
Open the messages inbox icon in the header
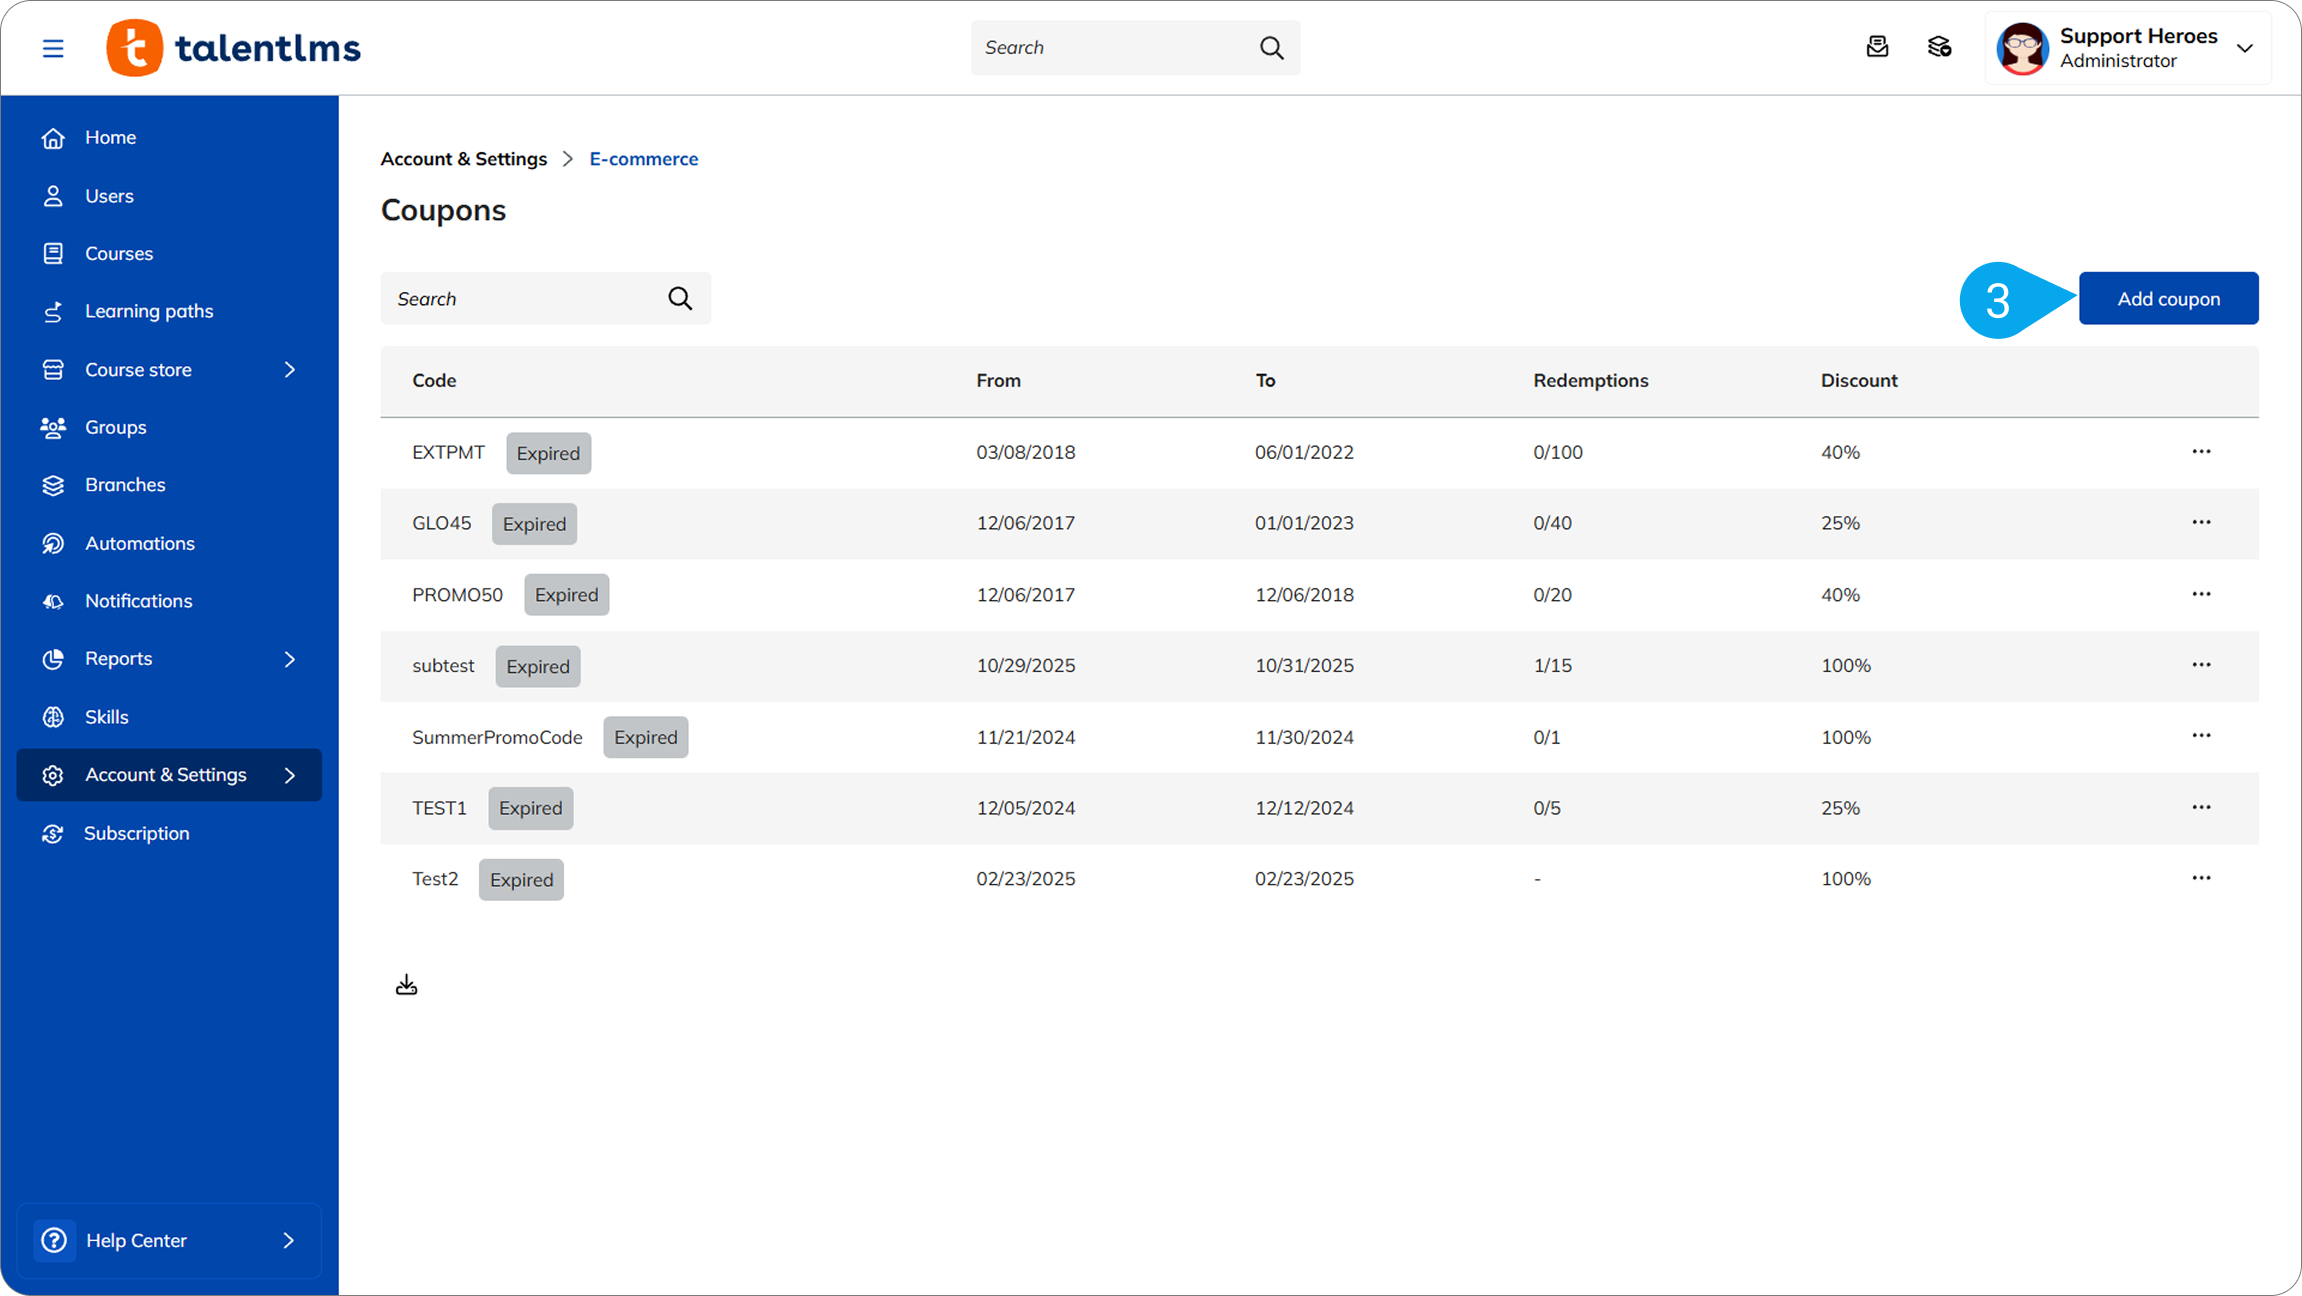tap(1877, 47)
